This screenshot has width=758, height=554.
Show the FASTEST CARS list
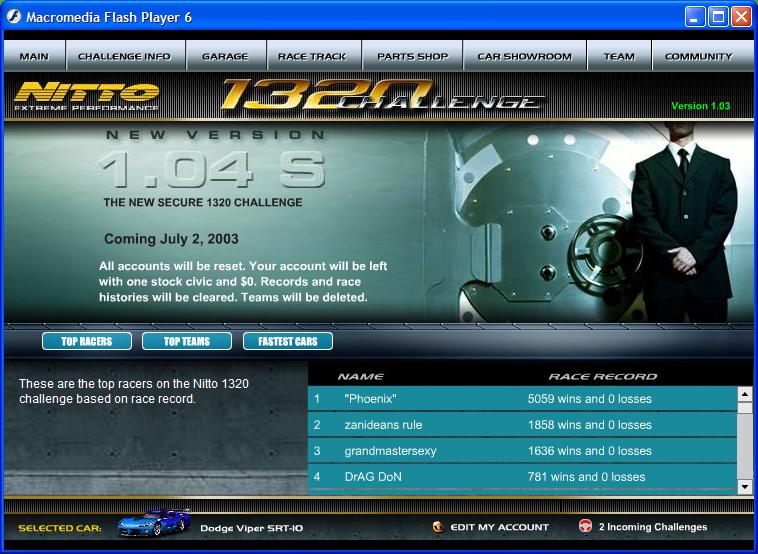pos(288,341)
